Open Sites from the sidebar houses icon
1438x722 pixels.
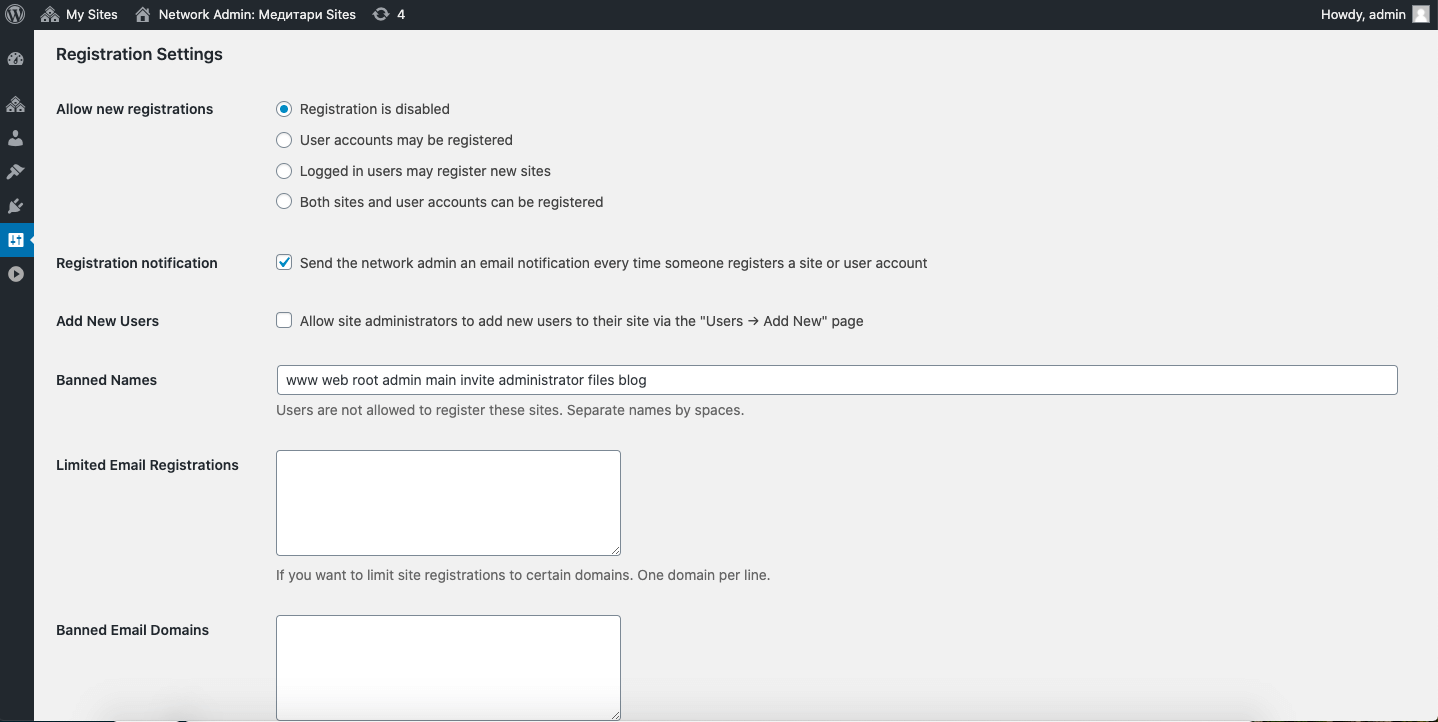[x=16, y=104]
